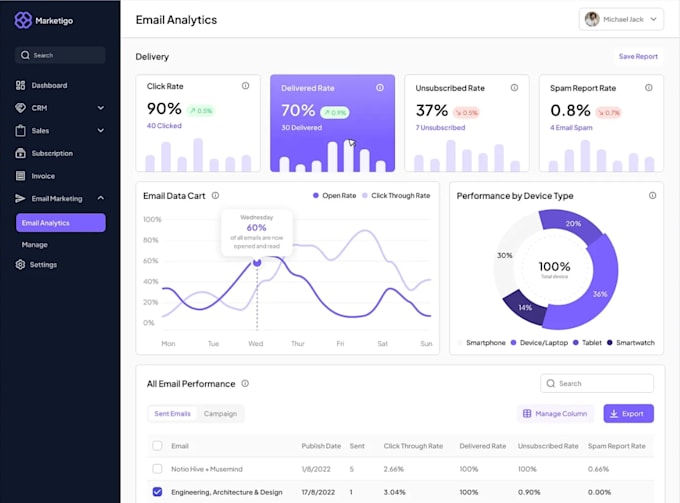Expand the Sales menu chevron

tap(101, 131)
